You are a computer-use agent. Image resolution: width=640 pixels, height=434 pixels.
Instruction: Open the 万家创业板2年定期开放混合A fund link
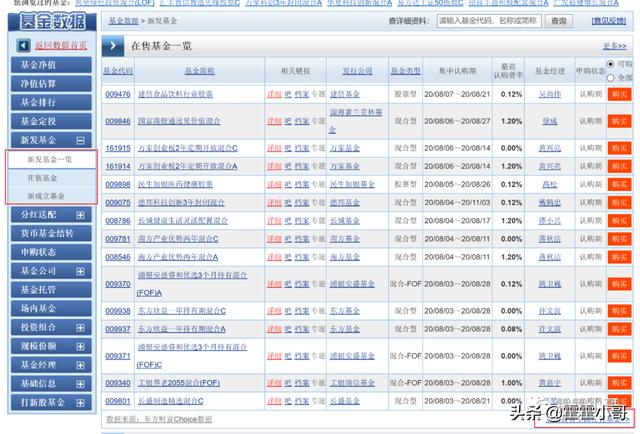[x=187, y=166]
